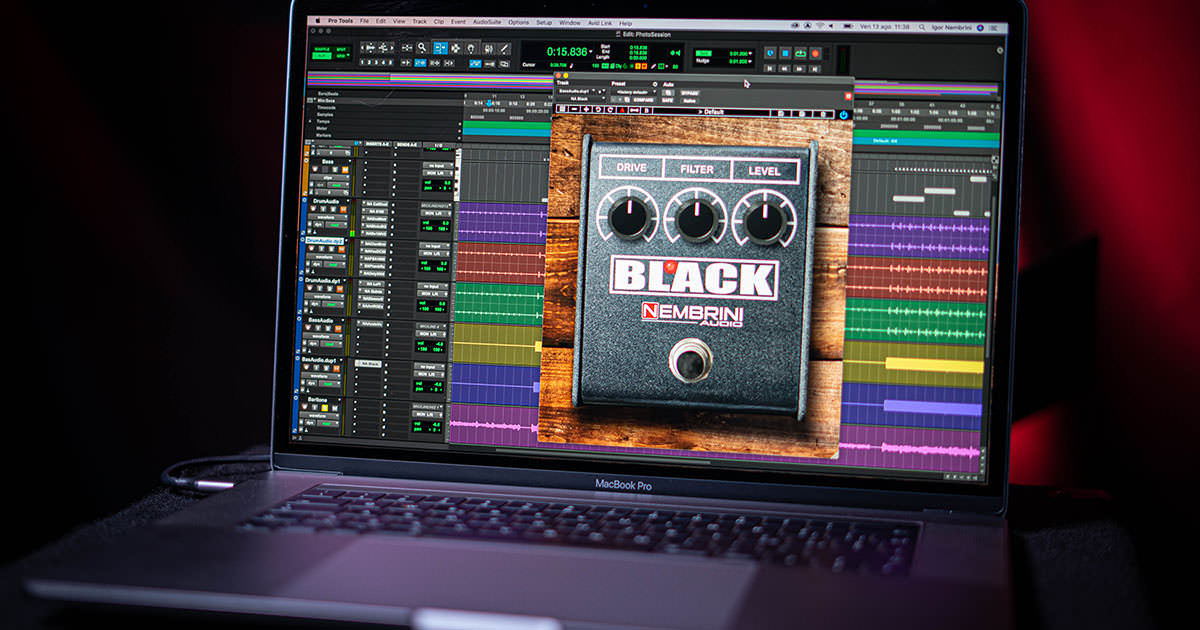Select the Grabber hand tool

click(x=471, y=48)
